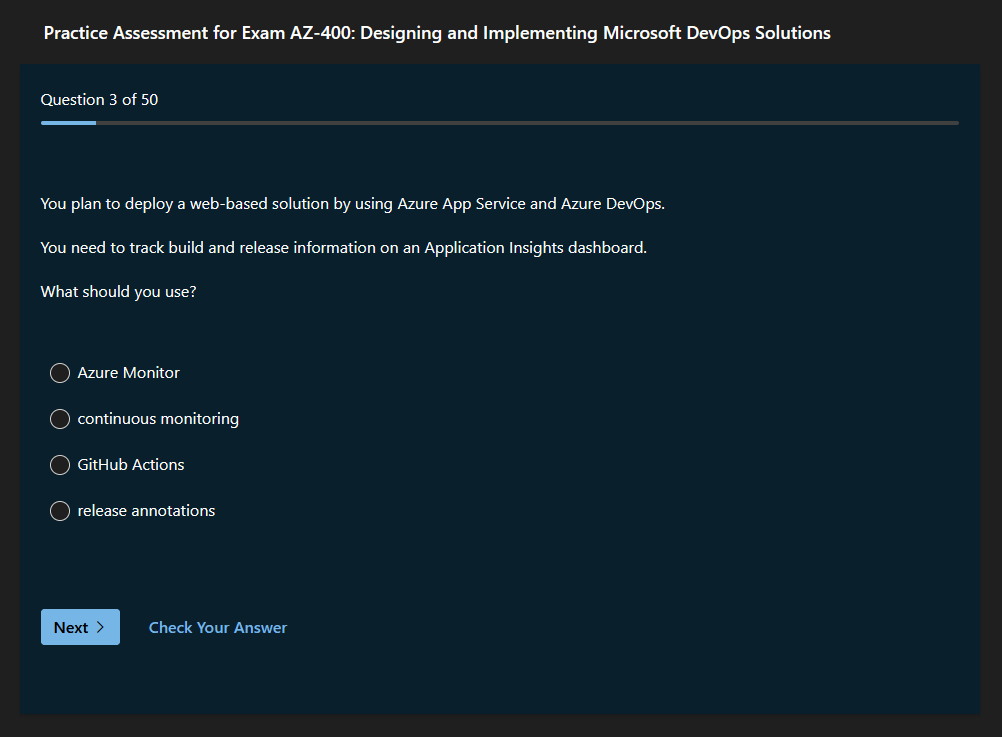This screenshot has width=1002, height=737.
Task: Click the 'What should you use?' prompt
Action: [x=118, y=291]
